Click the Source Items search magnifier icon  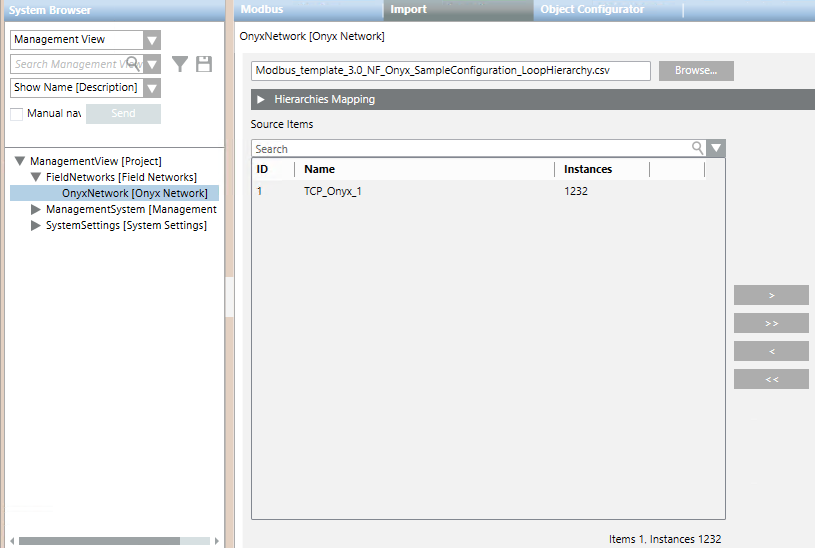tap(698, 148)
